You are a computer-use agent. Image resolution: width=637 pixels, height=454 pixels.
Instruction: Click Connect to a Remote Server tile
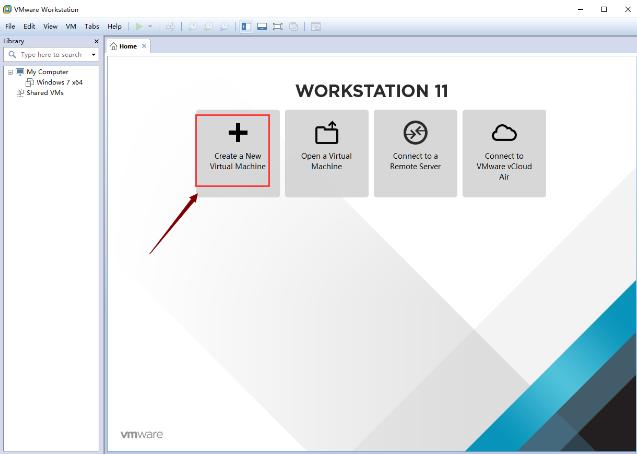point(415,151)
